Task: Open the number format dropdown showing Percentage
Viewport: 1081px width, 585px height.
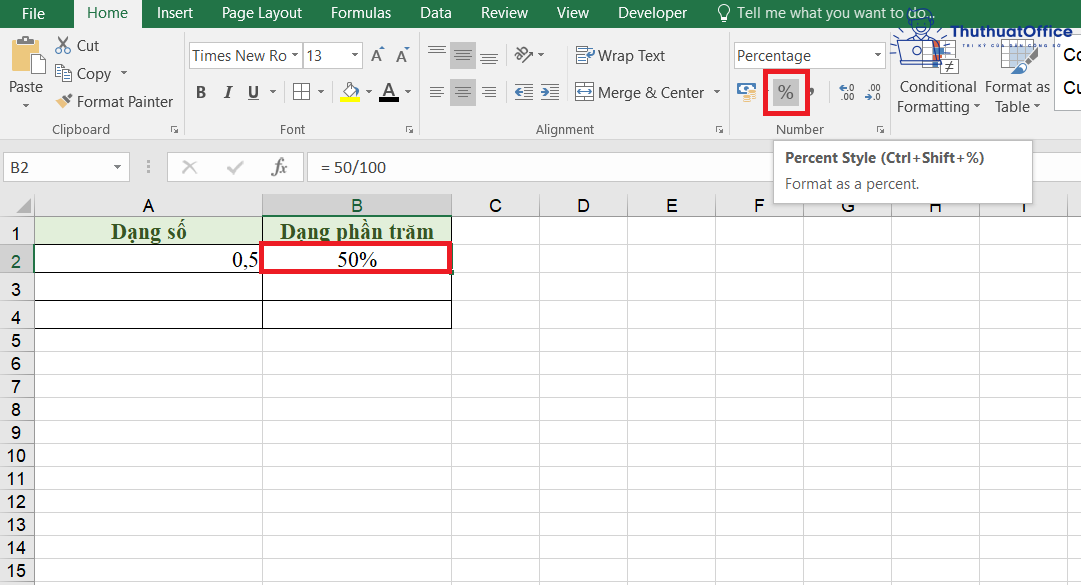Action: (876, 55)
